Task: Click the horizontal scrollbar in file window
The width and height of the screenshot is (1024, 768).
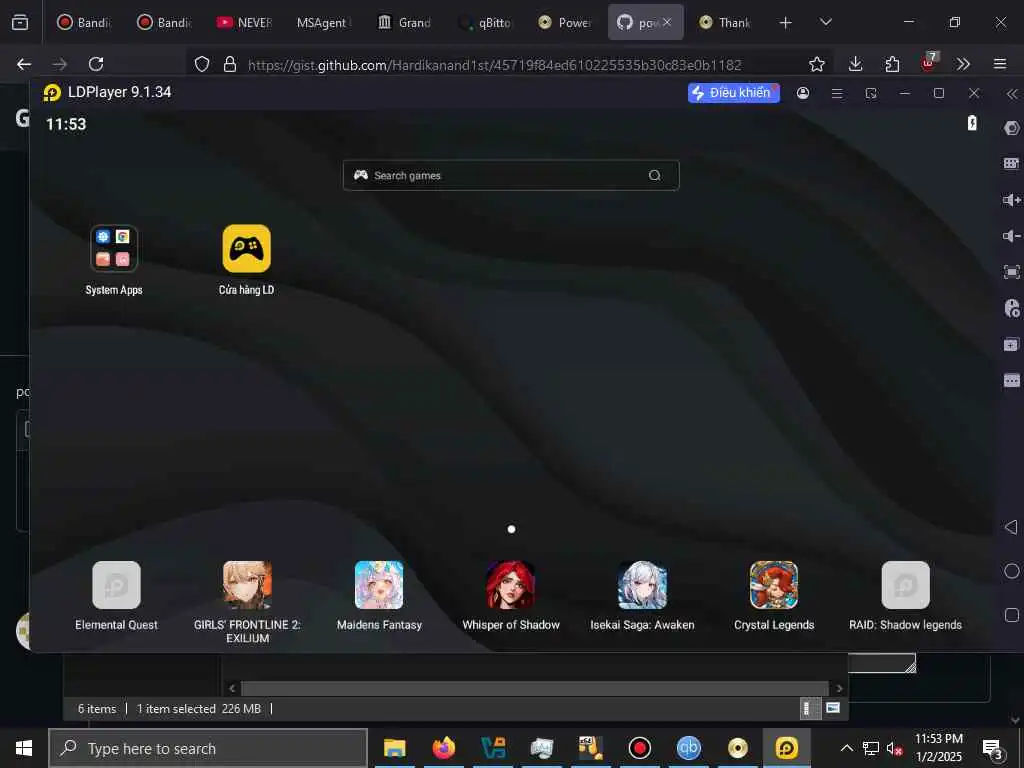Action: [534, 688]
